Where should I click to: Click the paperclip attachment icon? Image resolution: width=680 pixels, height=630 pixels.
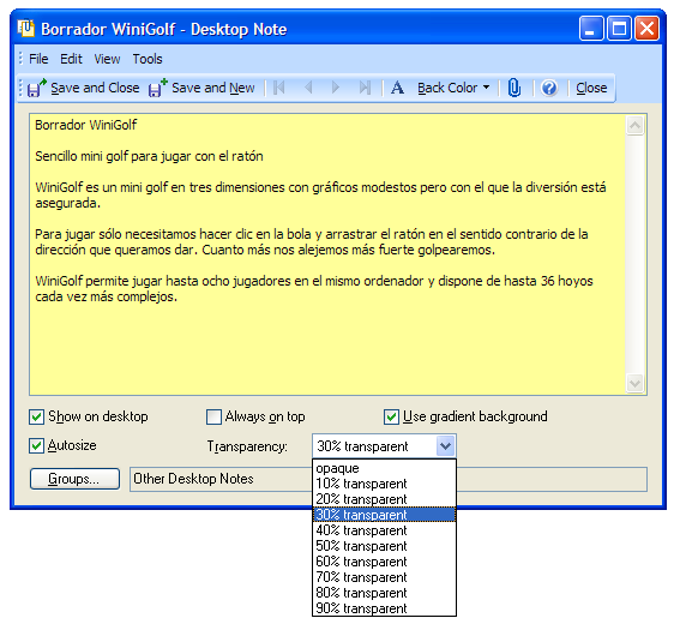point(514,88)
